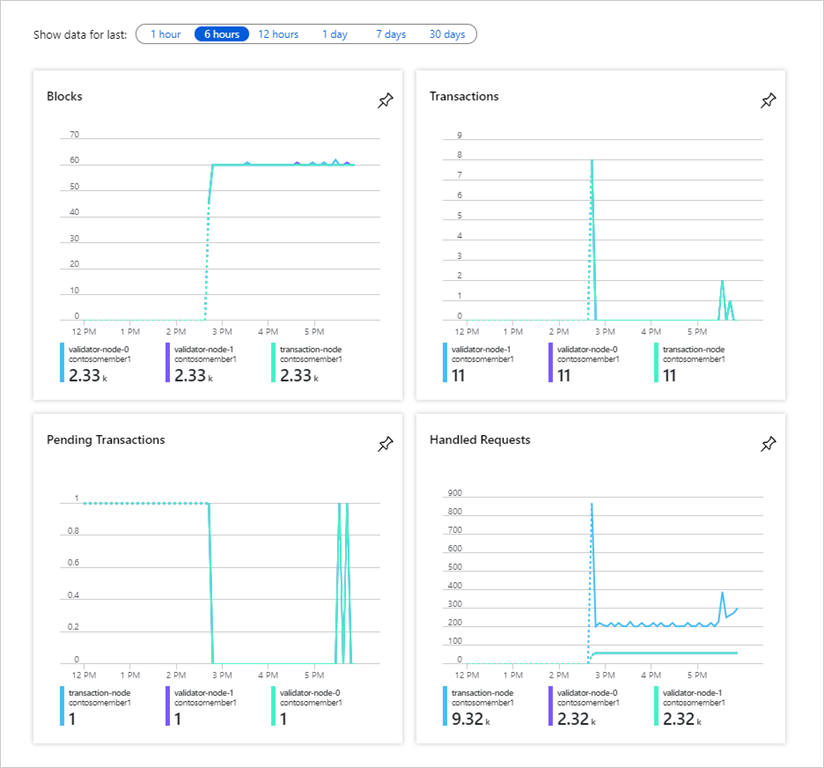Show data for last 30 days
The image size is (824, 768).
click(447, 34)
